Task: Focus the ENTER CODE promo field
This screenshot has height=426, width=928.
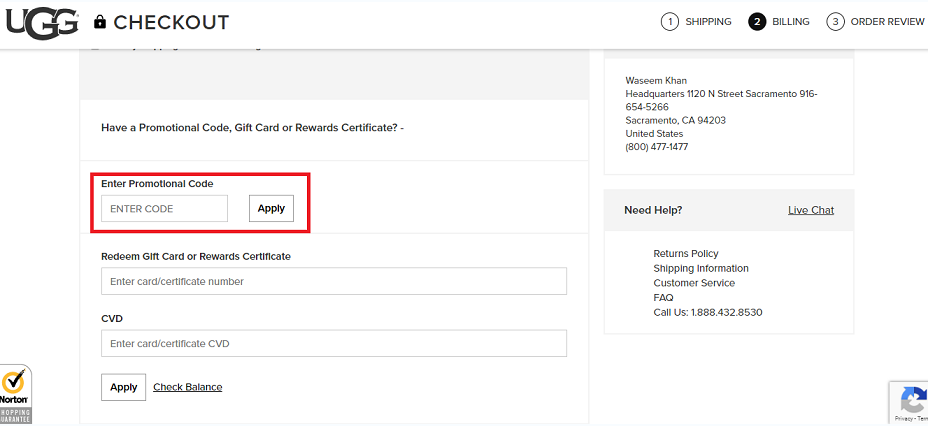Action: 165,209
